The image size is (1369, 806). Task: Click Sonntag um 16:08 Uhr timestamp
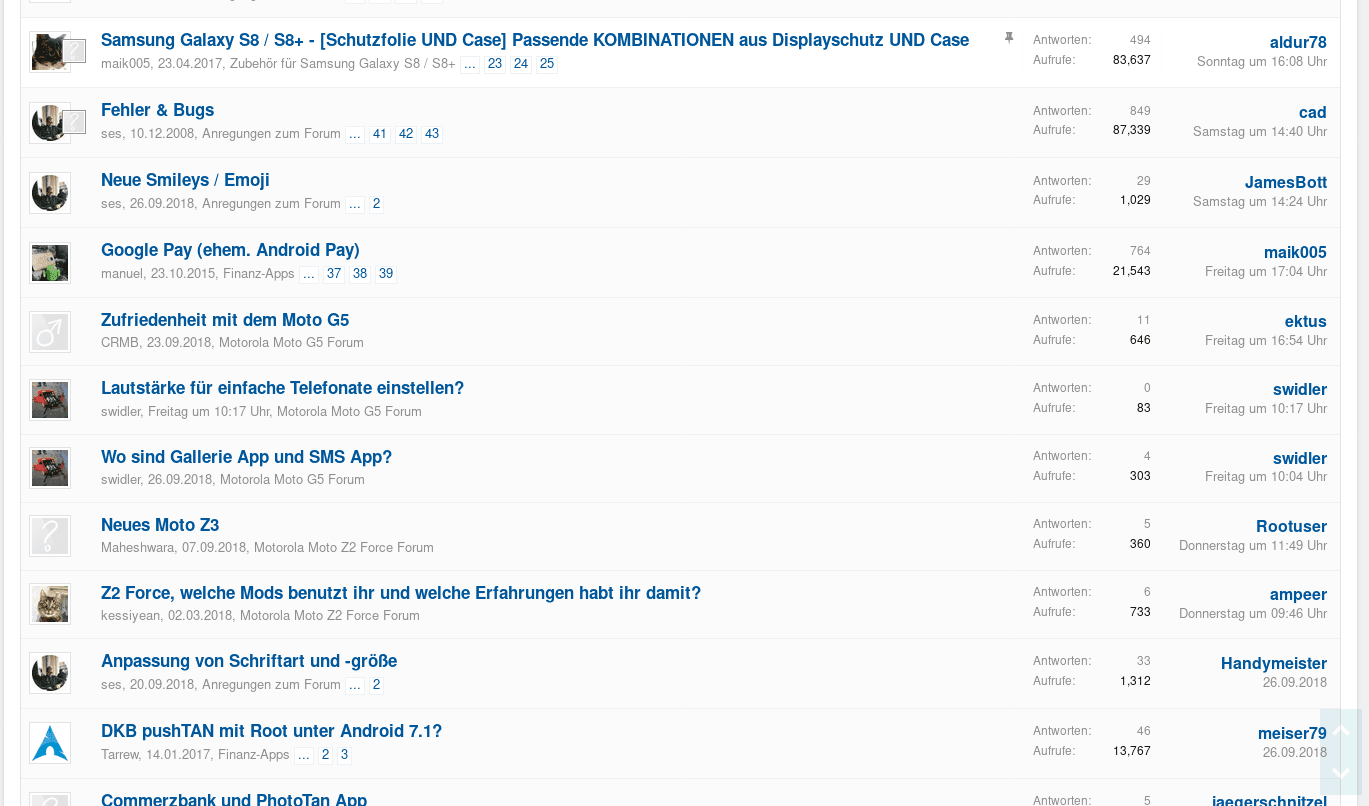click(x=1262, y=62)
